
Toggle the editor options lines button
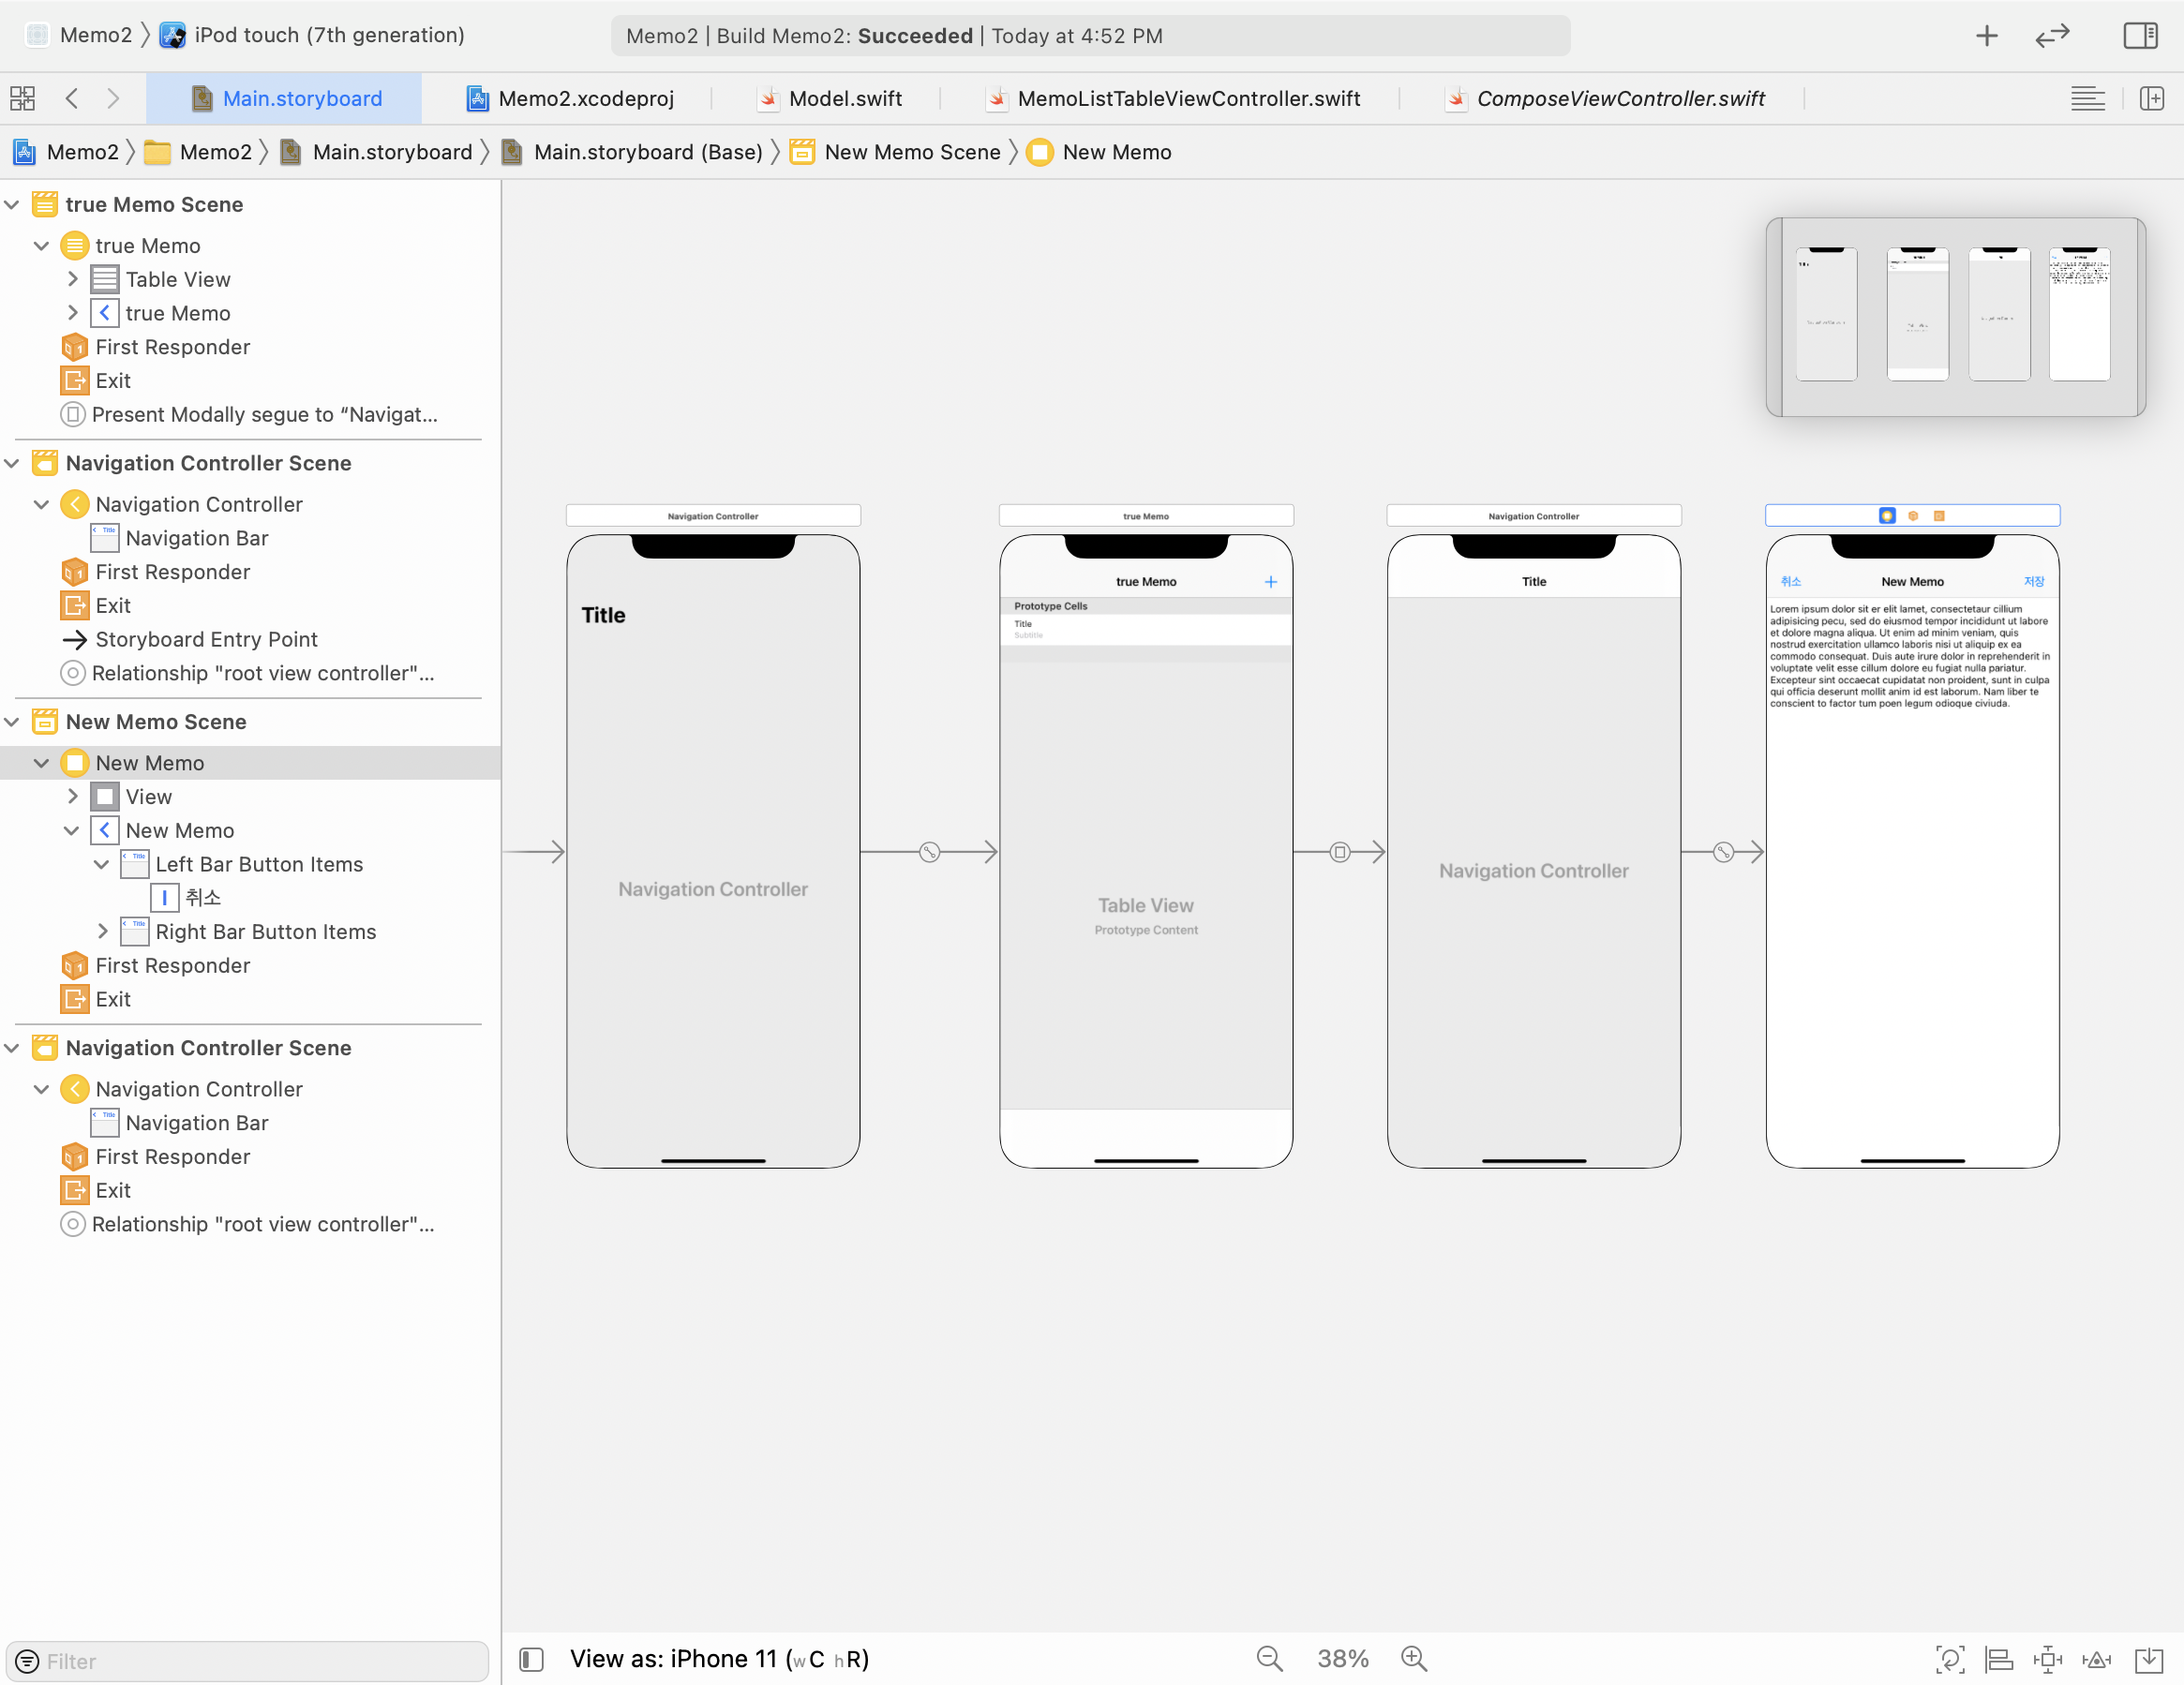pyautogui.click(x=2087, y=98)
